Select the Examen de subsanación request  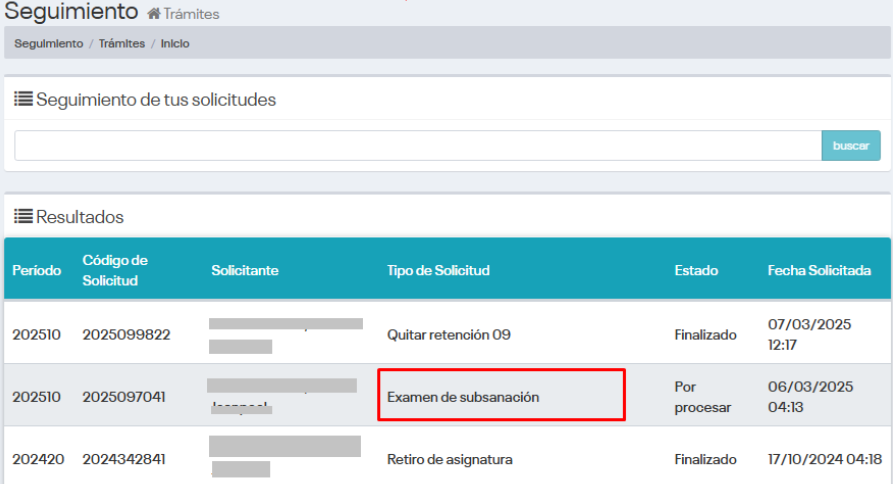(463, 397)
